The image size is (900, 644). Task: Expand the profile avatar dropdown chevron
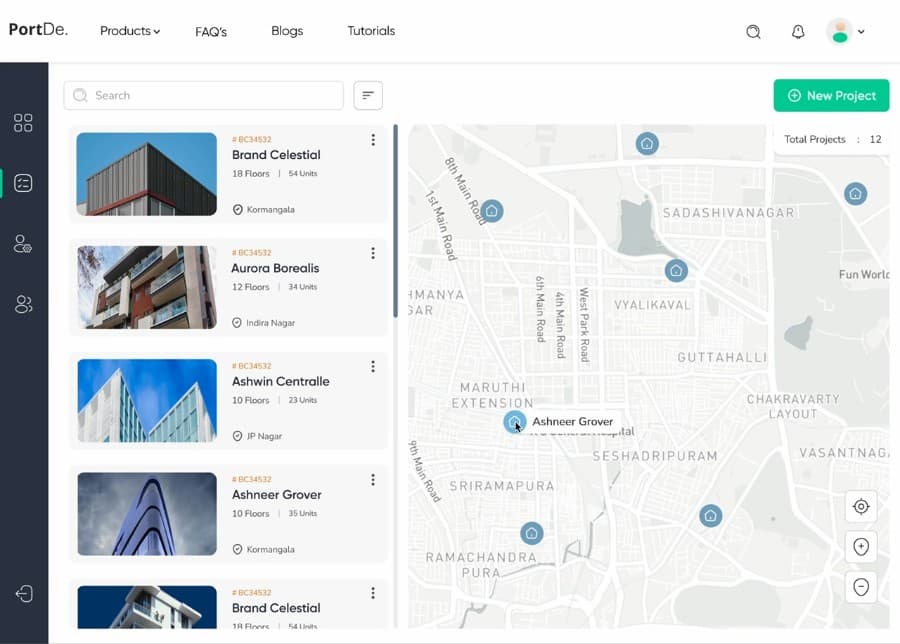[x=861, y=32]
